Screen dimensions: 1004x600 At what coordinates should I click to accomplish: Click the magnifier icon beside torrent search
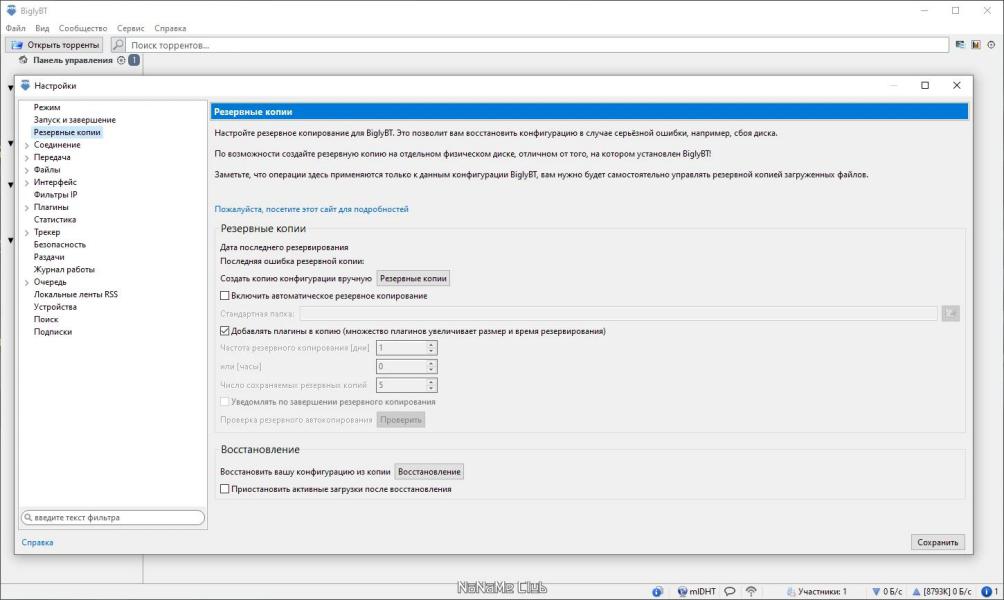pyautogui.click(x=118, y=45)
